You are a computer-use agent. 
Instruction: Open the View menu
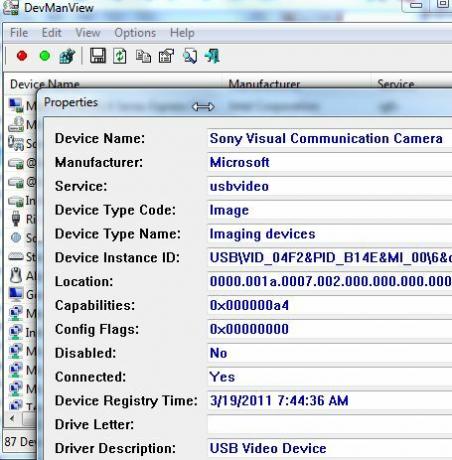point(88,33)
